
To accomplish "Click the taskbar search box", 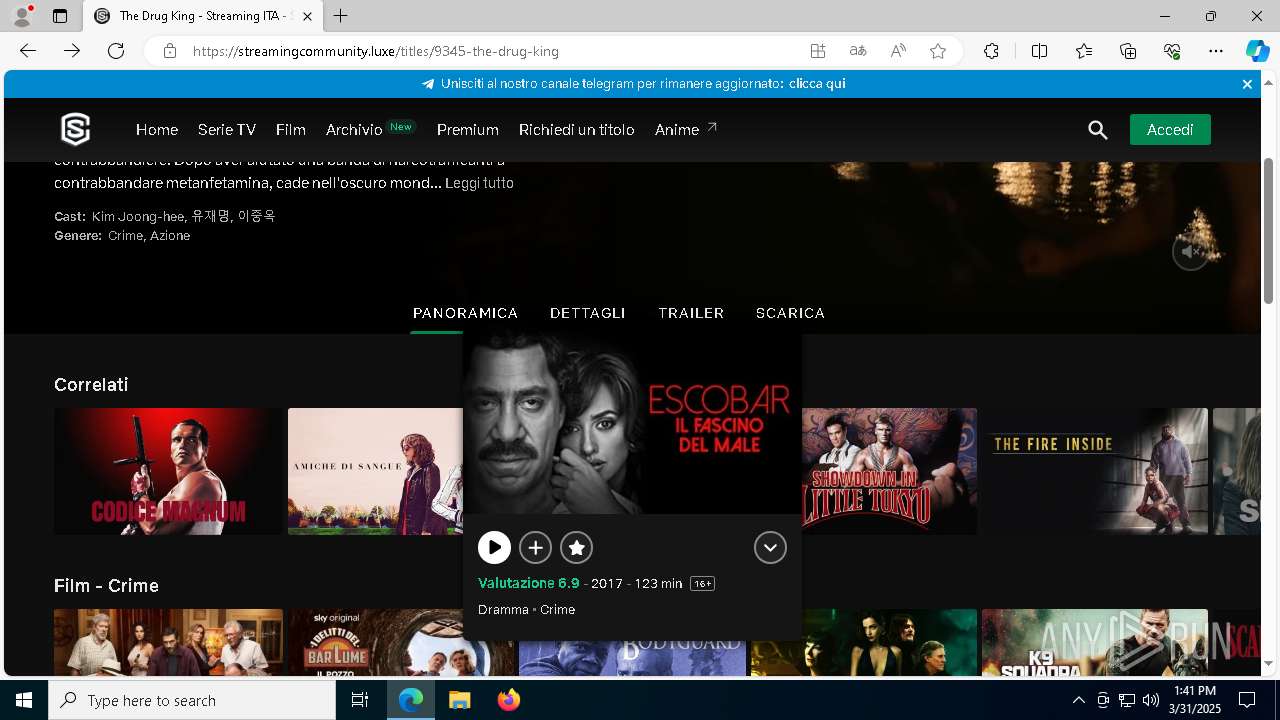I will (192, 700).
